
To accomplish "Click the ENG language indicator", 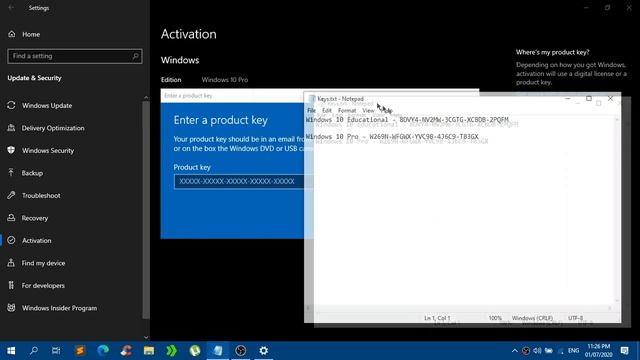I will pos(573,351).
